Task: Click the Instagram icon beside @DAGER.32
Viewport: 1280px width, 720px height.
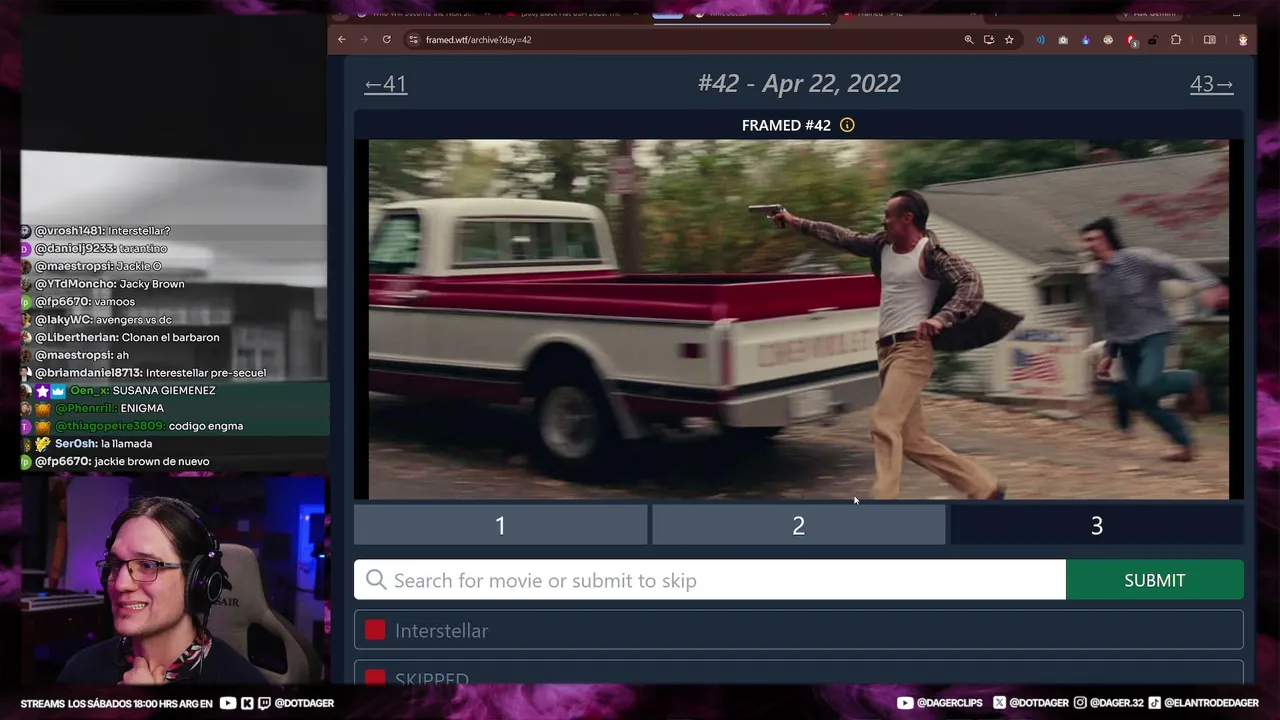Action: 1081,703
